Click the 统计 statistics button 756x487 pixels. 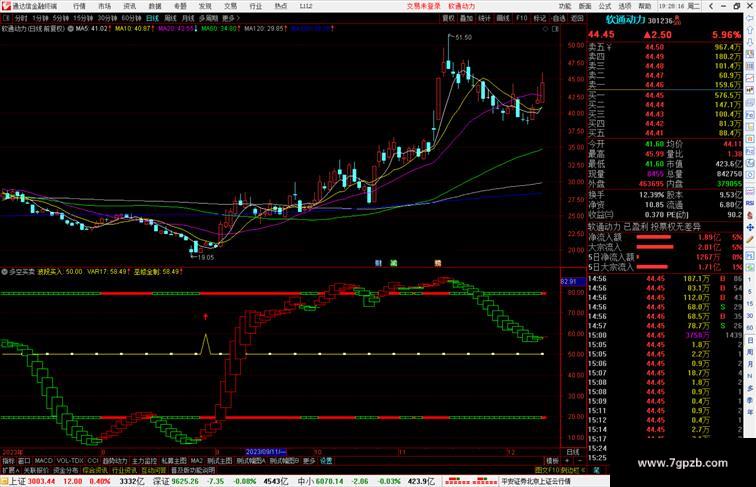pos(485,18)
